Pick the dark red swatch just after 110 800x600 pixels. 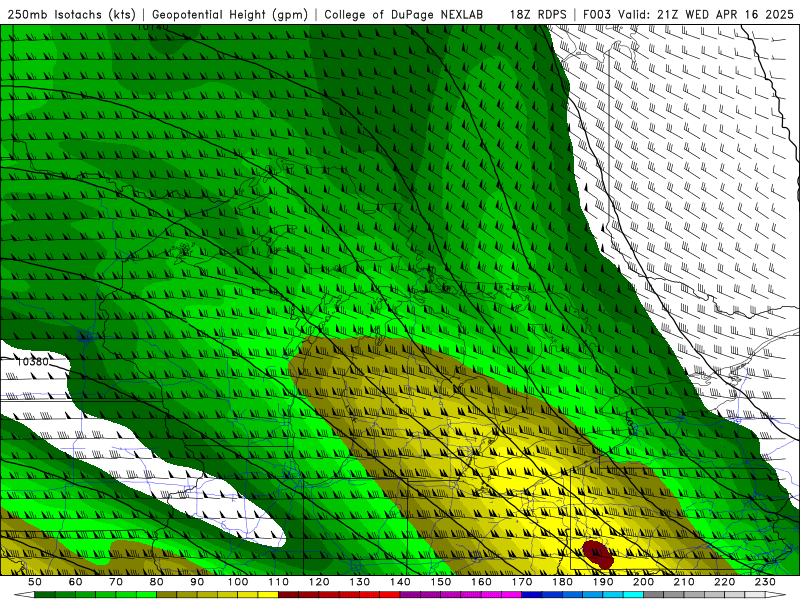pos(289,595)
